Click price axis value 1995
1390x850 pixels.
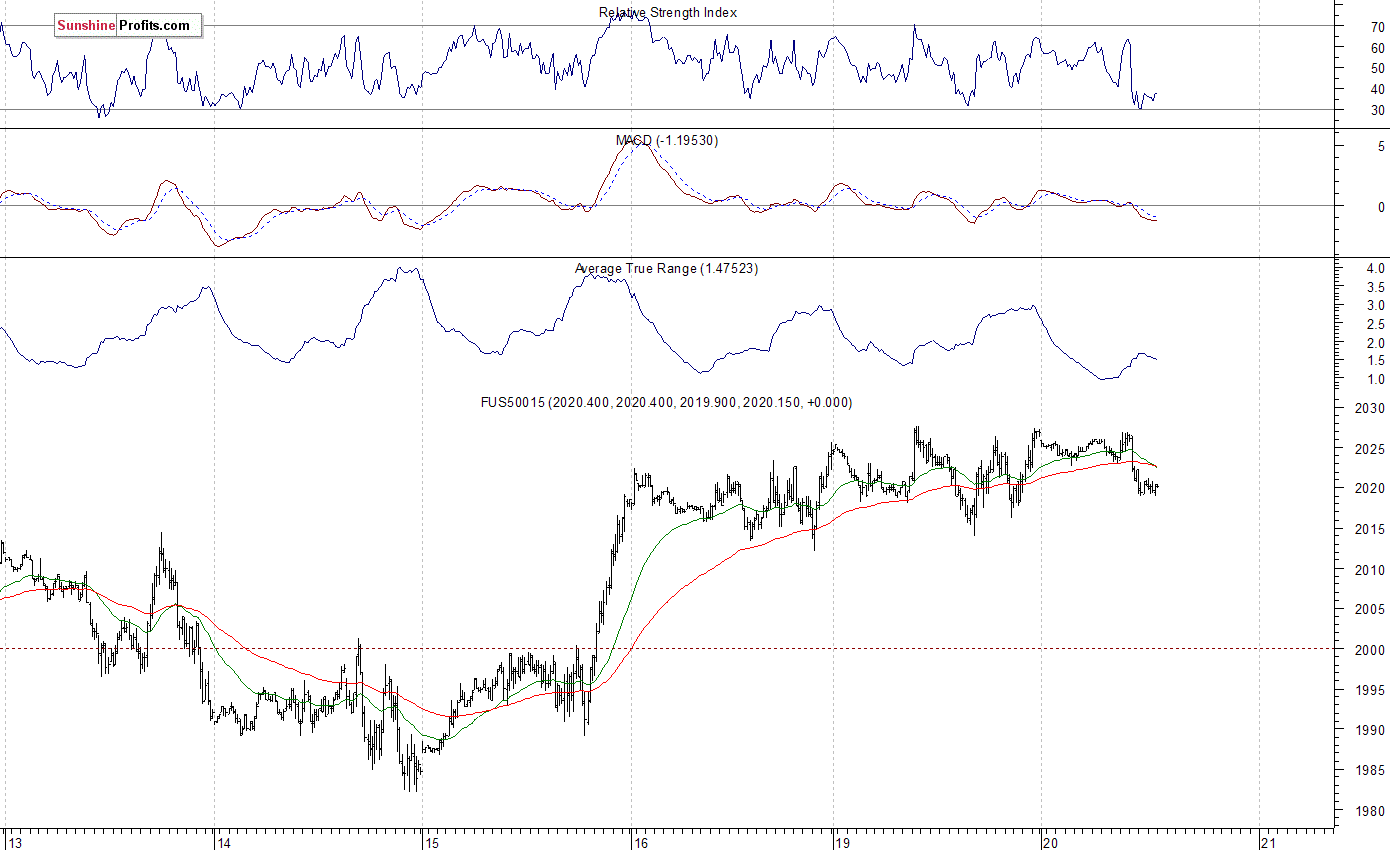[x=1371, y=691]
